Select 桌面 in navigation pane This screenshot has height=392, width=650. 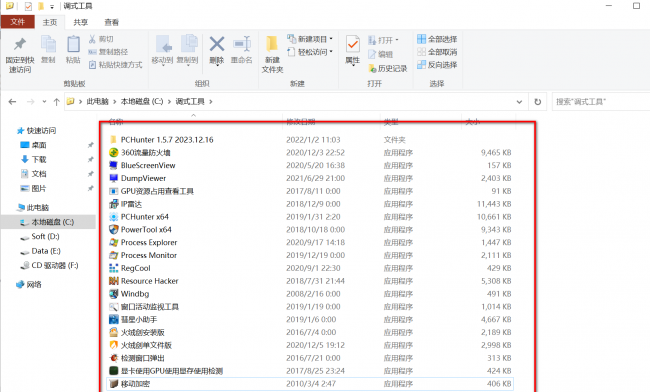pos(34,145)
